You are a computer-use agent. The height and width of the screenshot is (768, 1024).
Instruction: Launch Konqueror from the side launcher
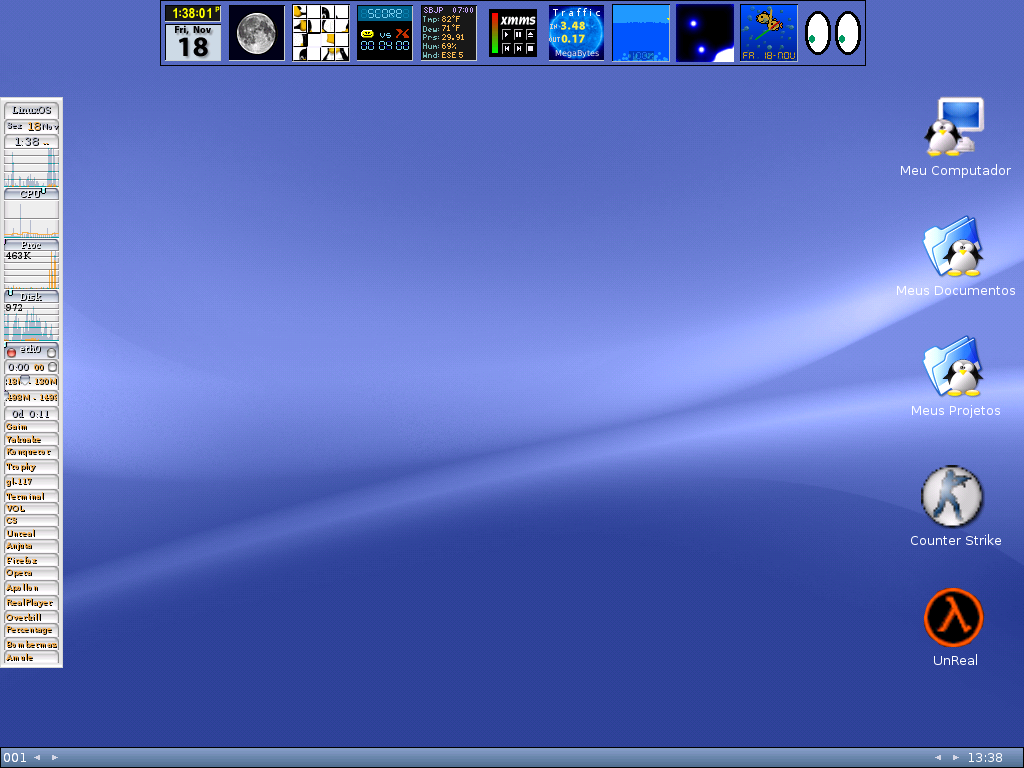[x=31, y=452]
